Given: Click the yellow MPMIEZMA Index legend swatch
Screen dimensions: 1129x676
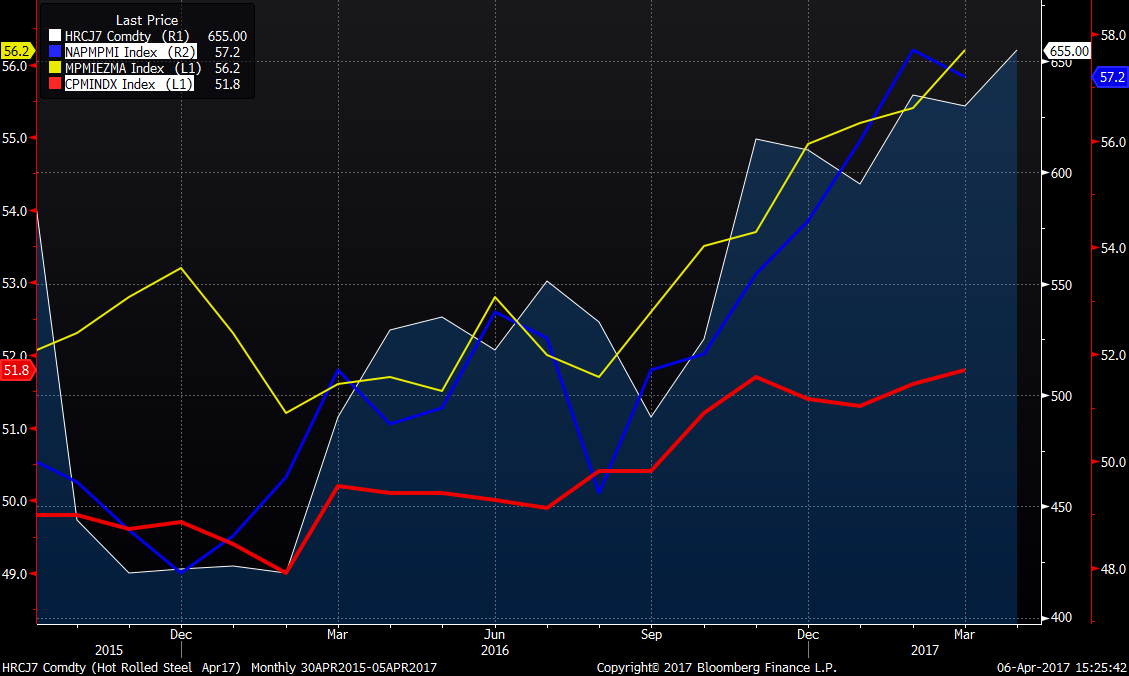Looking at the screenshot, I should click(x=55, y=68).
